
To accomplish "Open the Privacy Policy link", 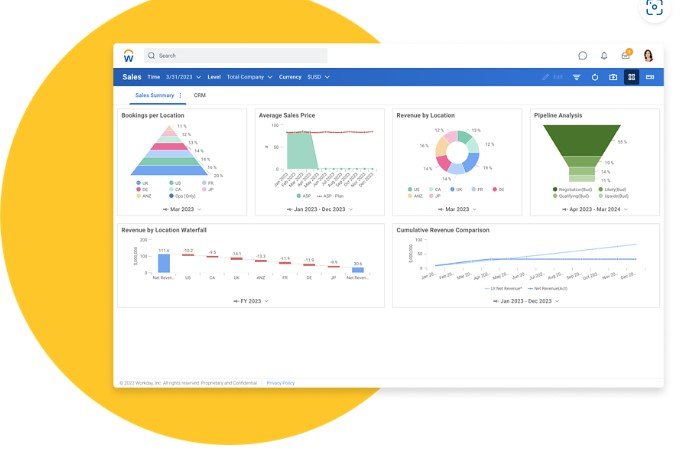I will 280,383.
